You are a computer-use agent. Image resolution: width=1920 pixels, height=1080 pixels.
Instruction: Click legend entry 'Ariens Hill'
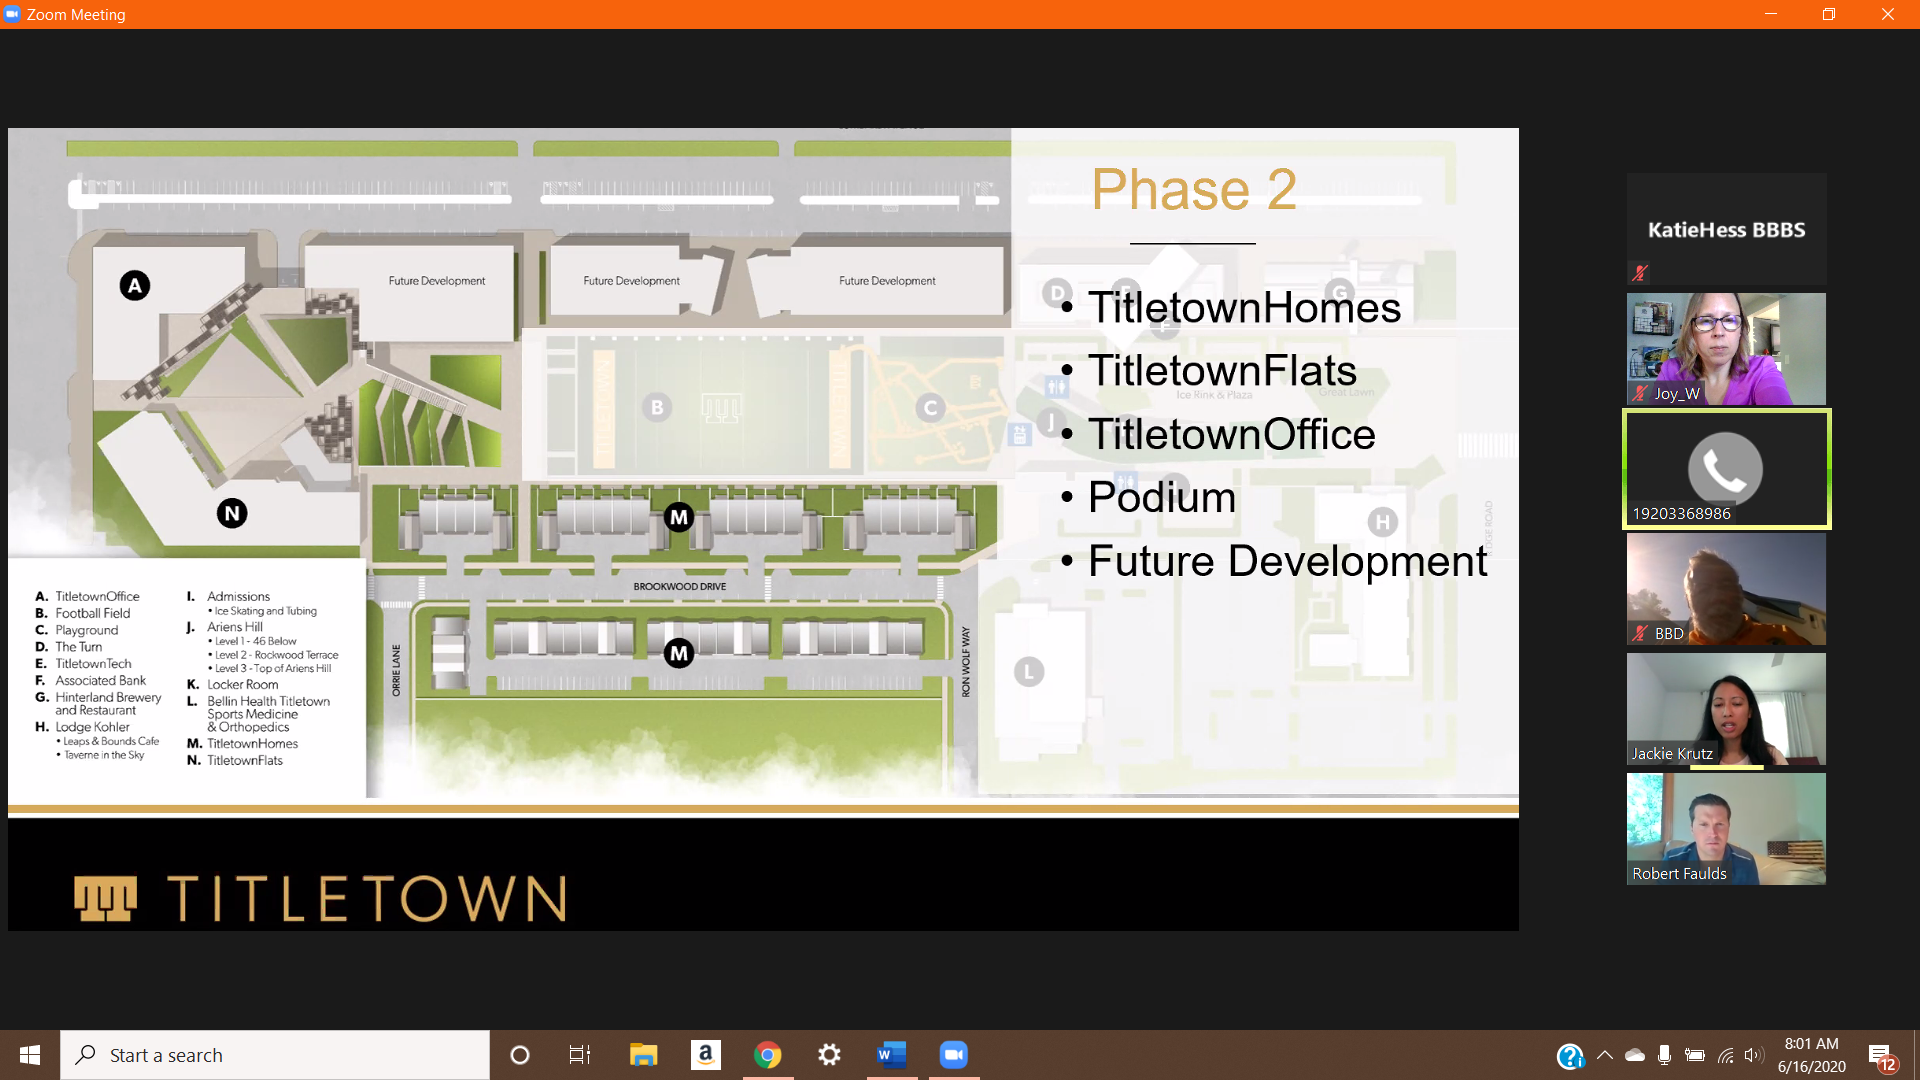(235, 627)
